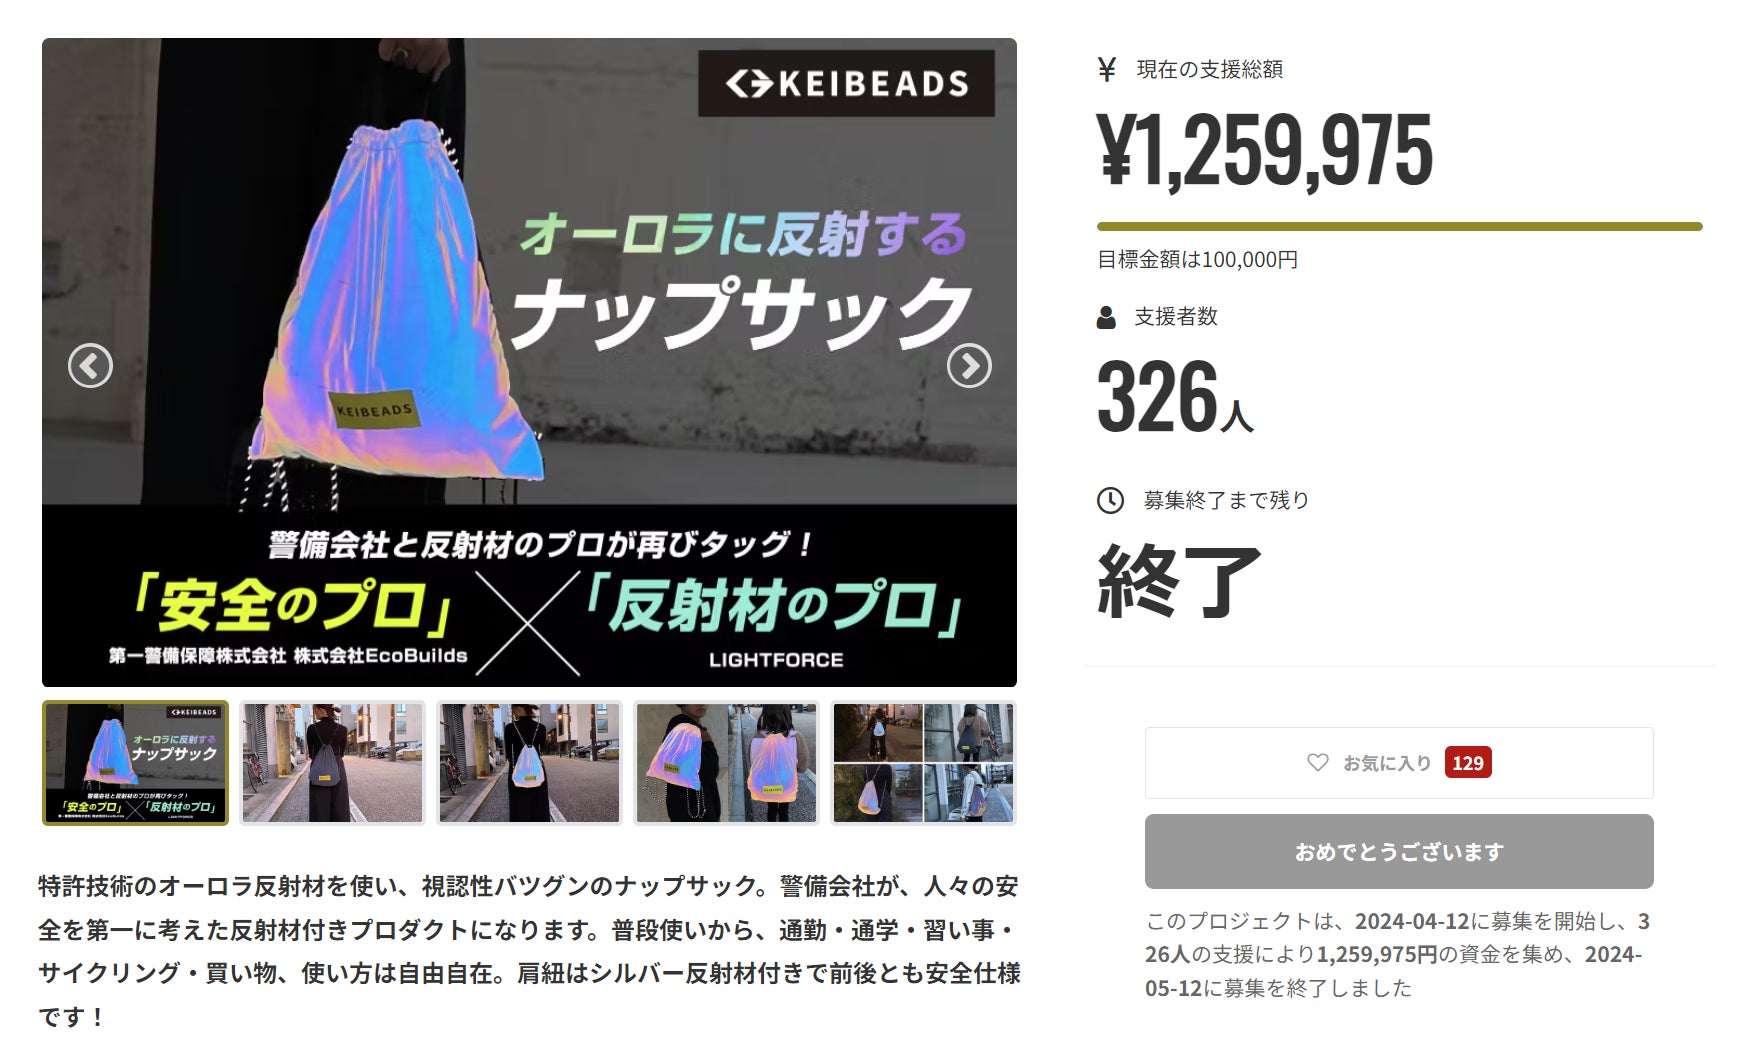Select first thumbnail with ナップサック banner

point(135,763)
